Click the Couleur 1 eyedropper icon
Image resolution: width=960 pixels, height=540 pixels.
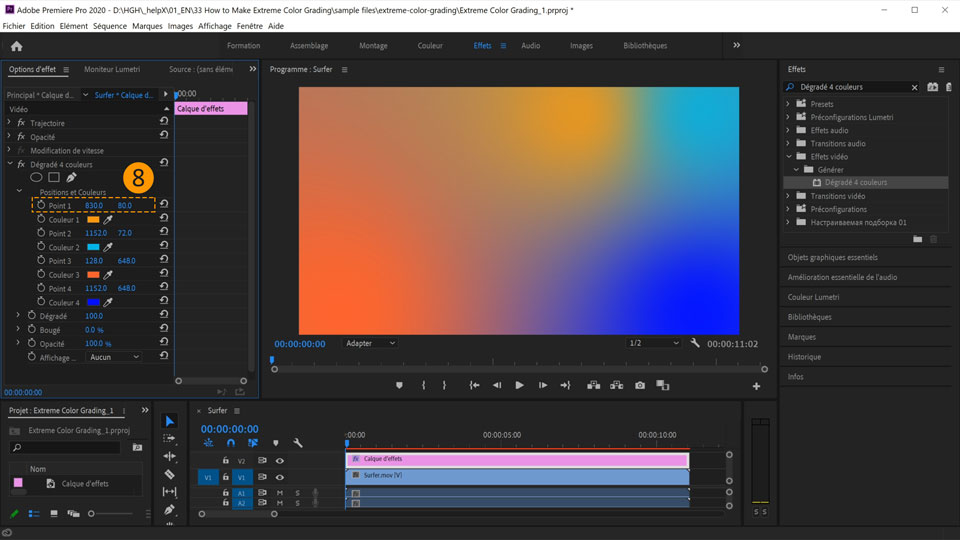coord(108,220)
